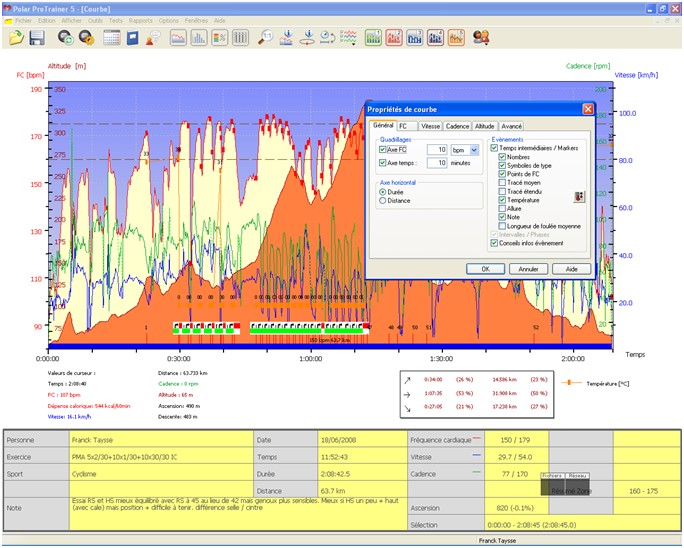This screenshot has height=548, width=684.
Task: Uncheck the Axe FC gridline checkbox
Action: pyautogui.click(x=382, y=149)
